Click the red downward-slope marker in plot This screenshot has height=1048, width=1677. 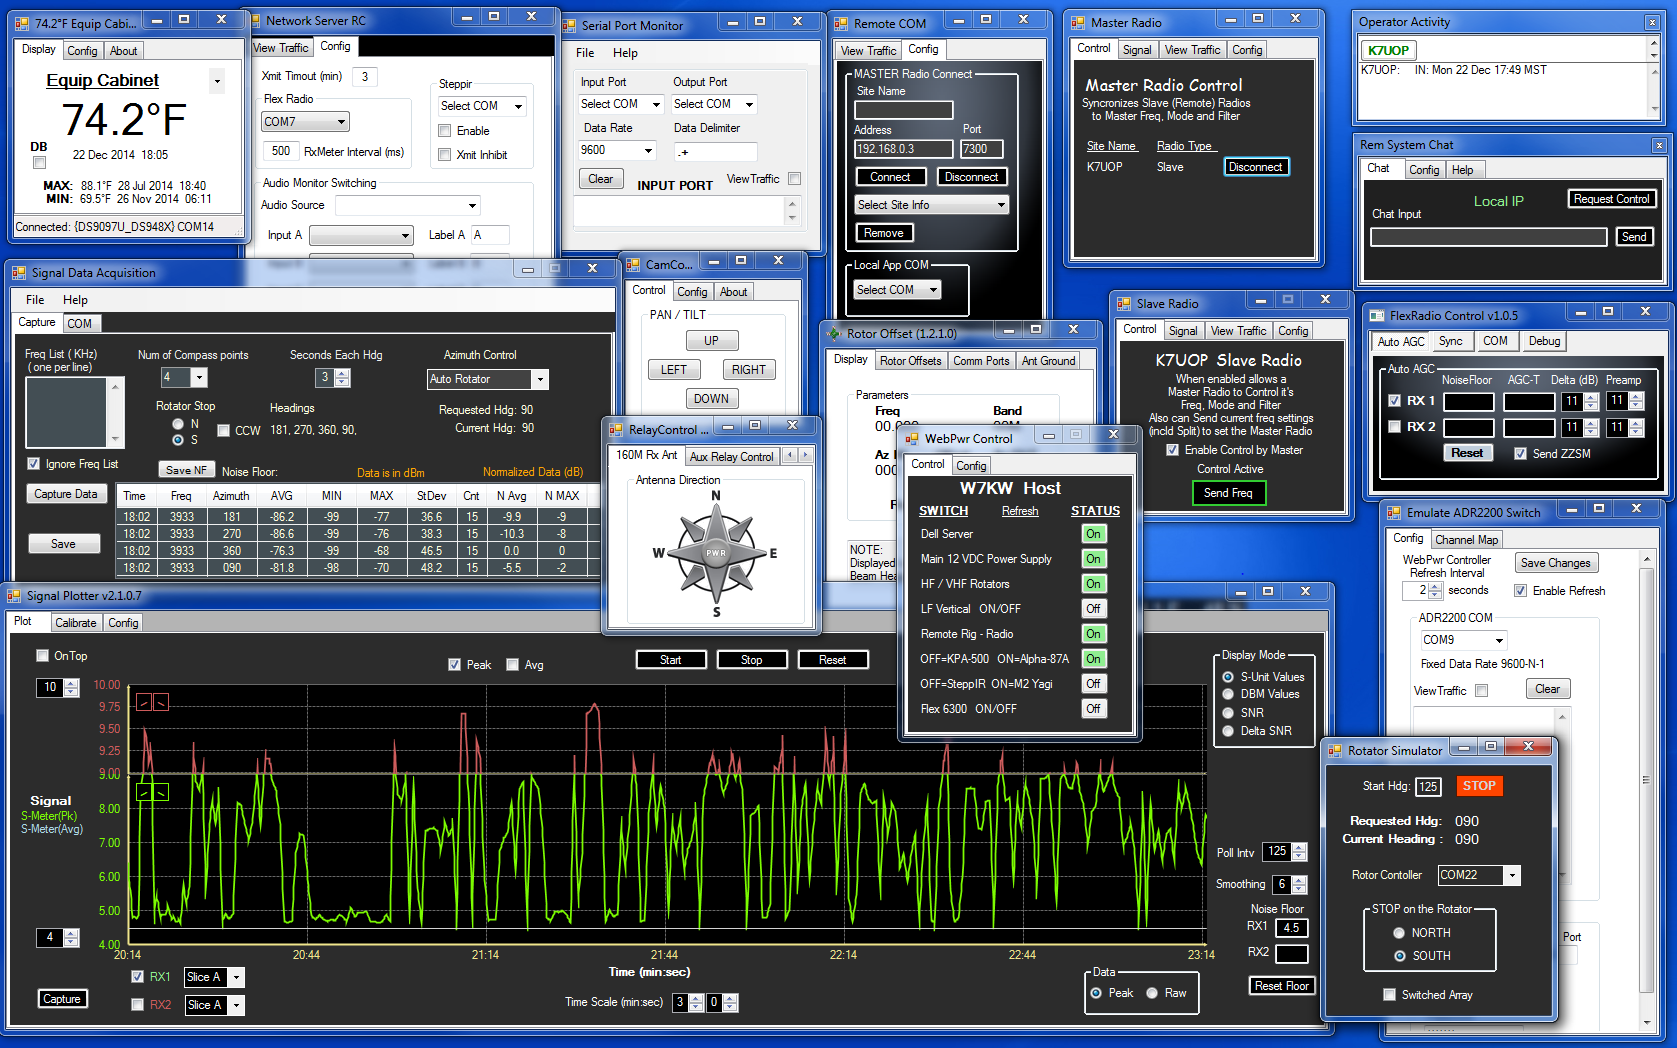(x=161, y=703)
